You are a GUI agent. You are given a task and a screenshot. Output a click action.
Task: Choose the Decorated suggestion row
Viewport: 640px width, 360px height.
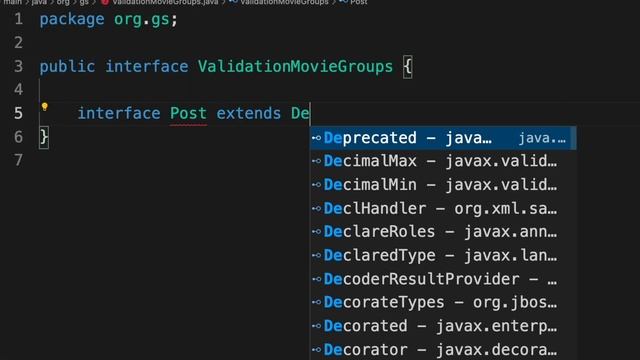pyautogui.click(x=443, y=326)
